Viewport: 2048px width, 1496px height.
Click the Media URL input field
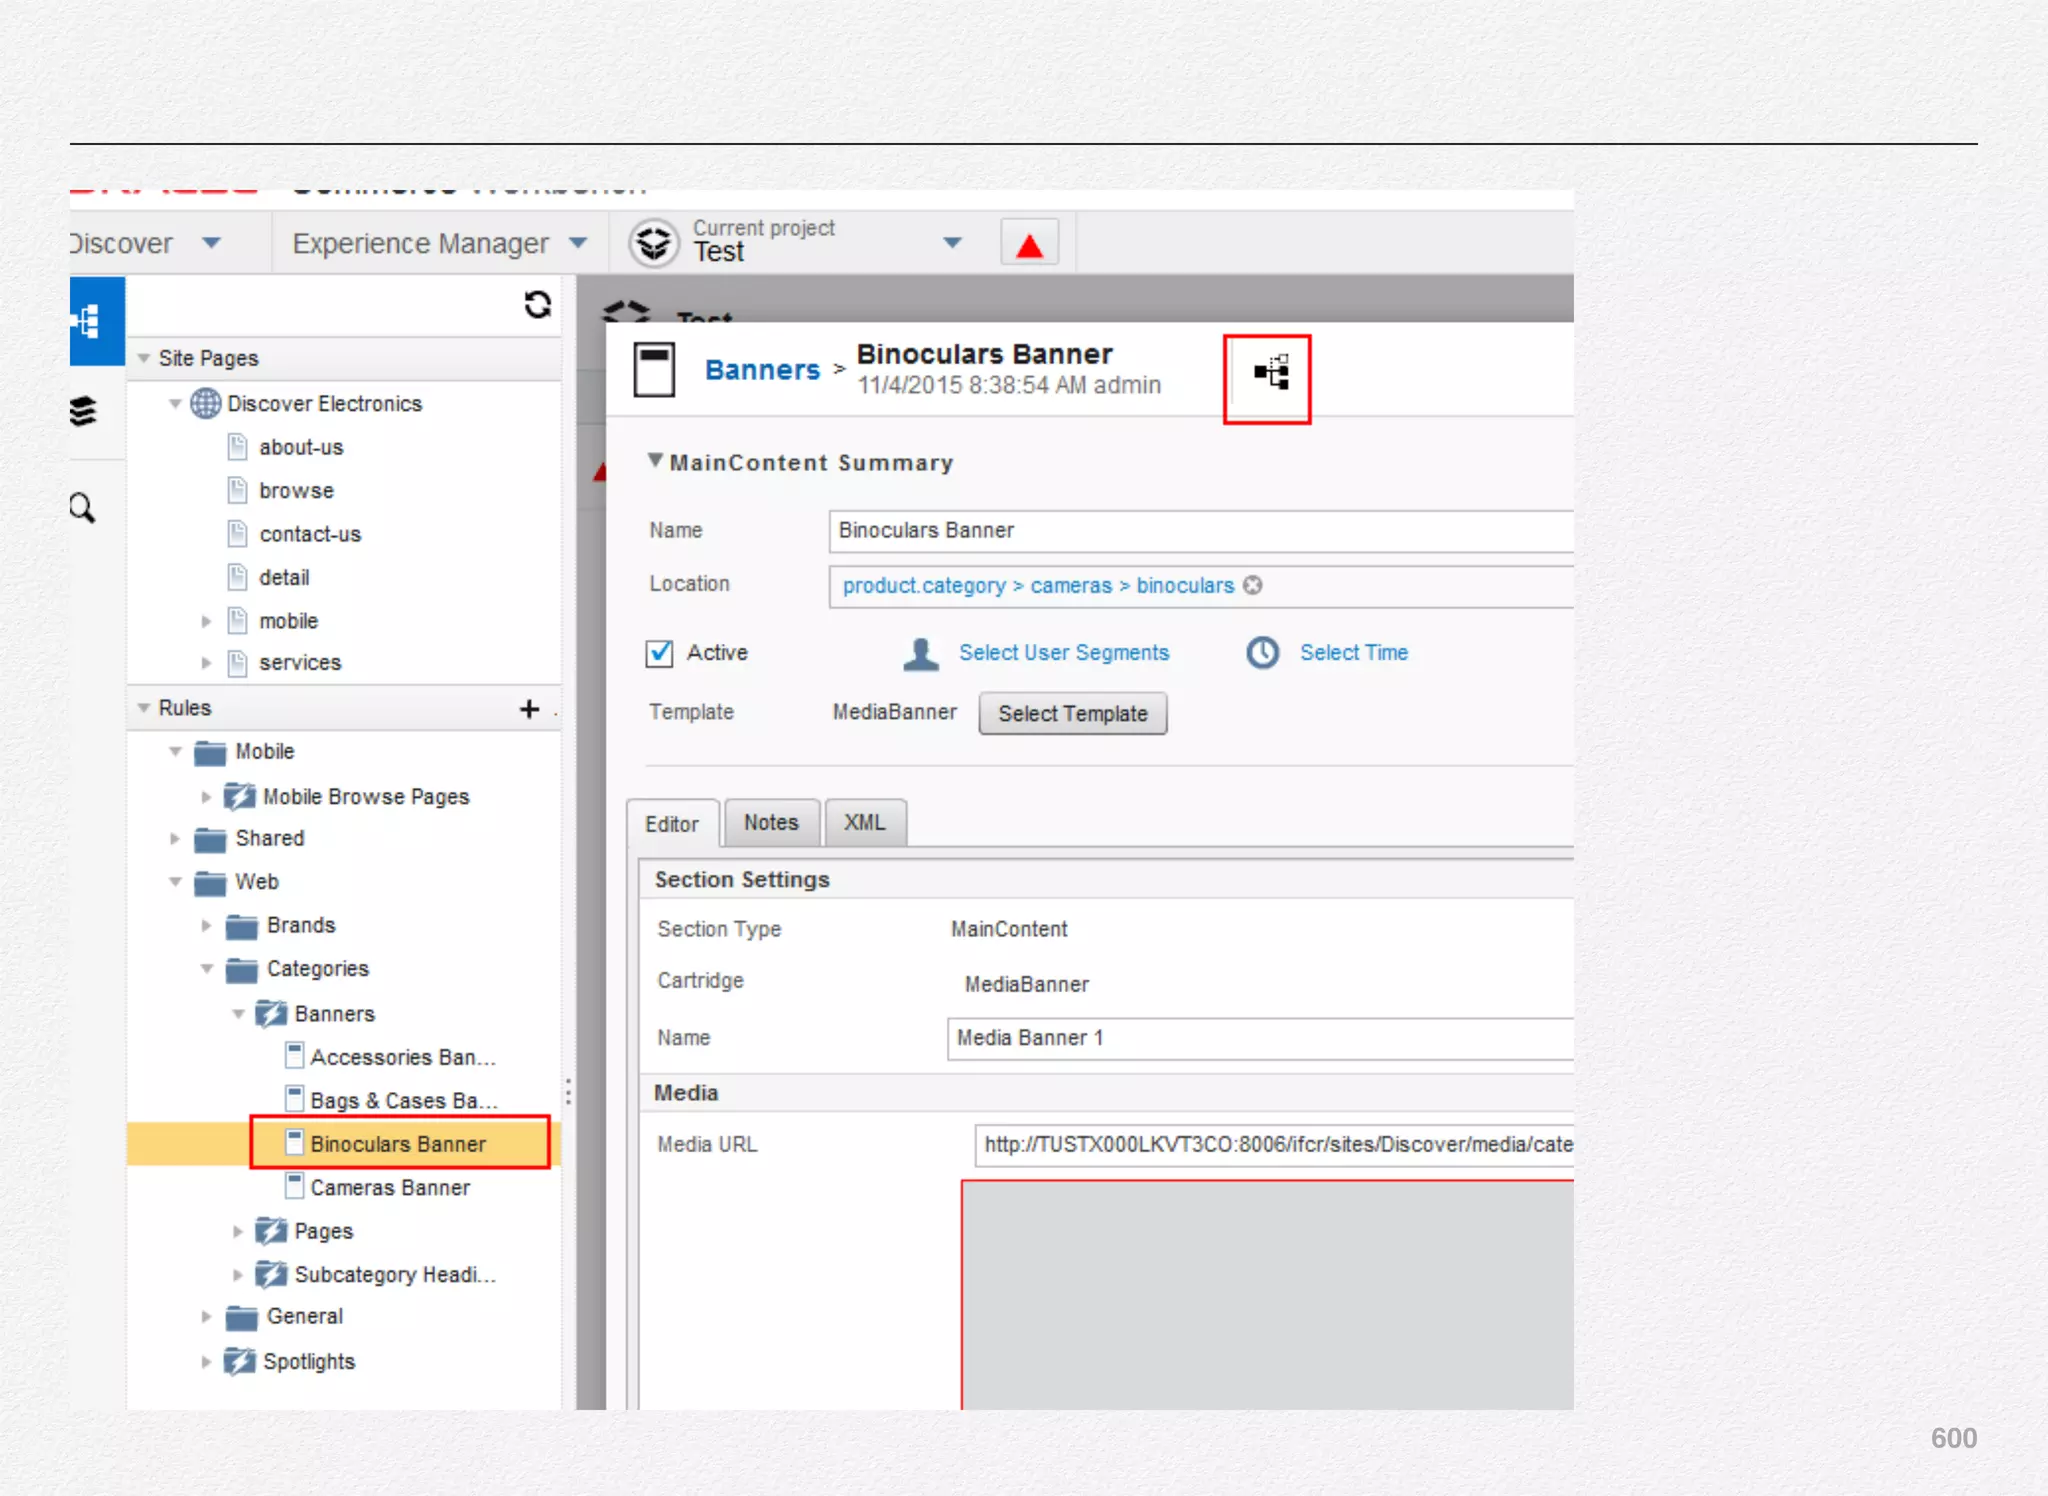coord(1272,1145)
